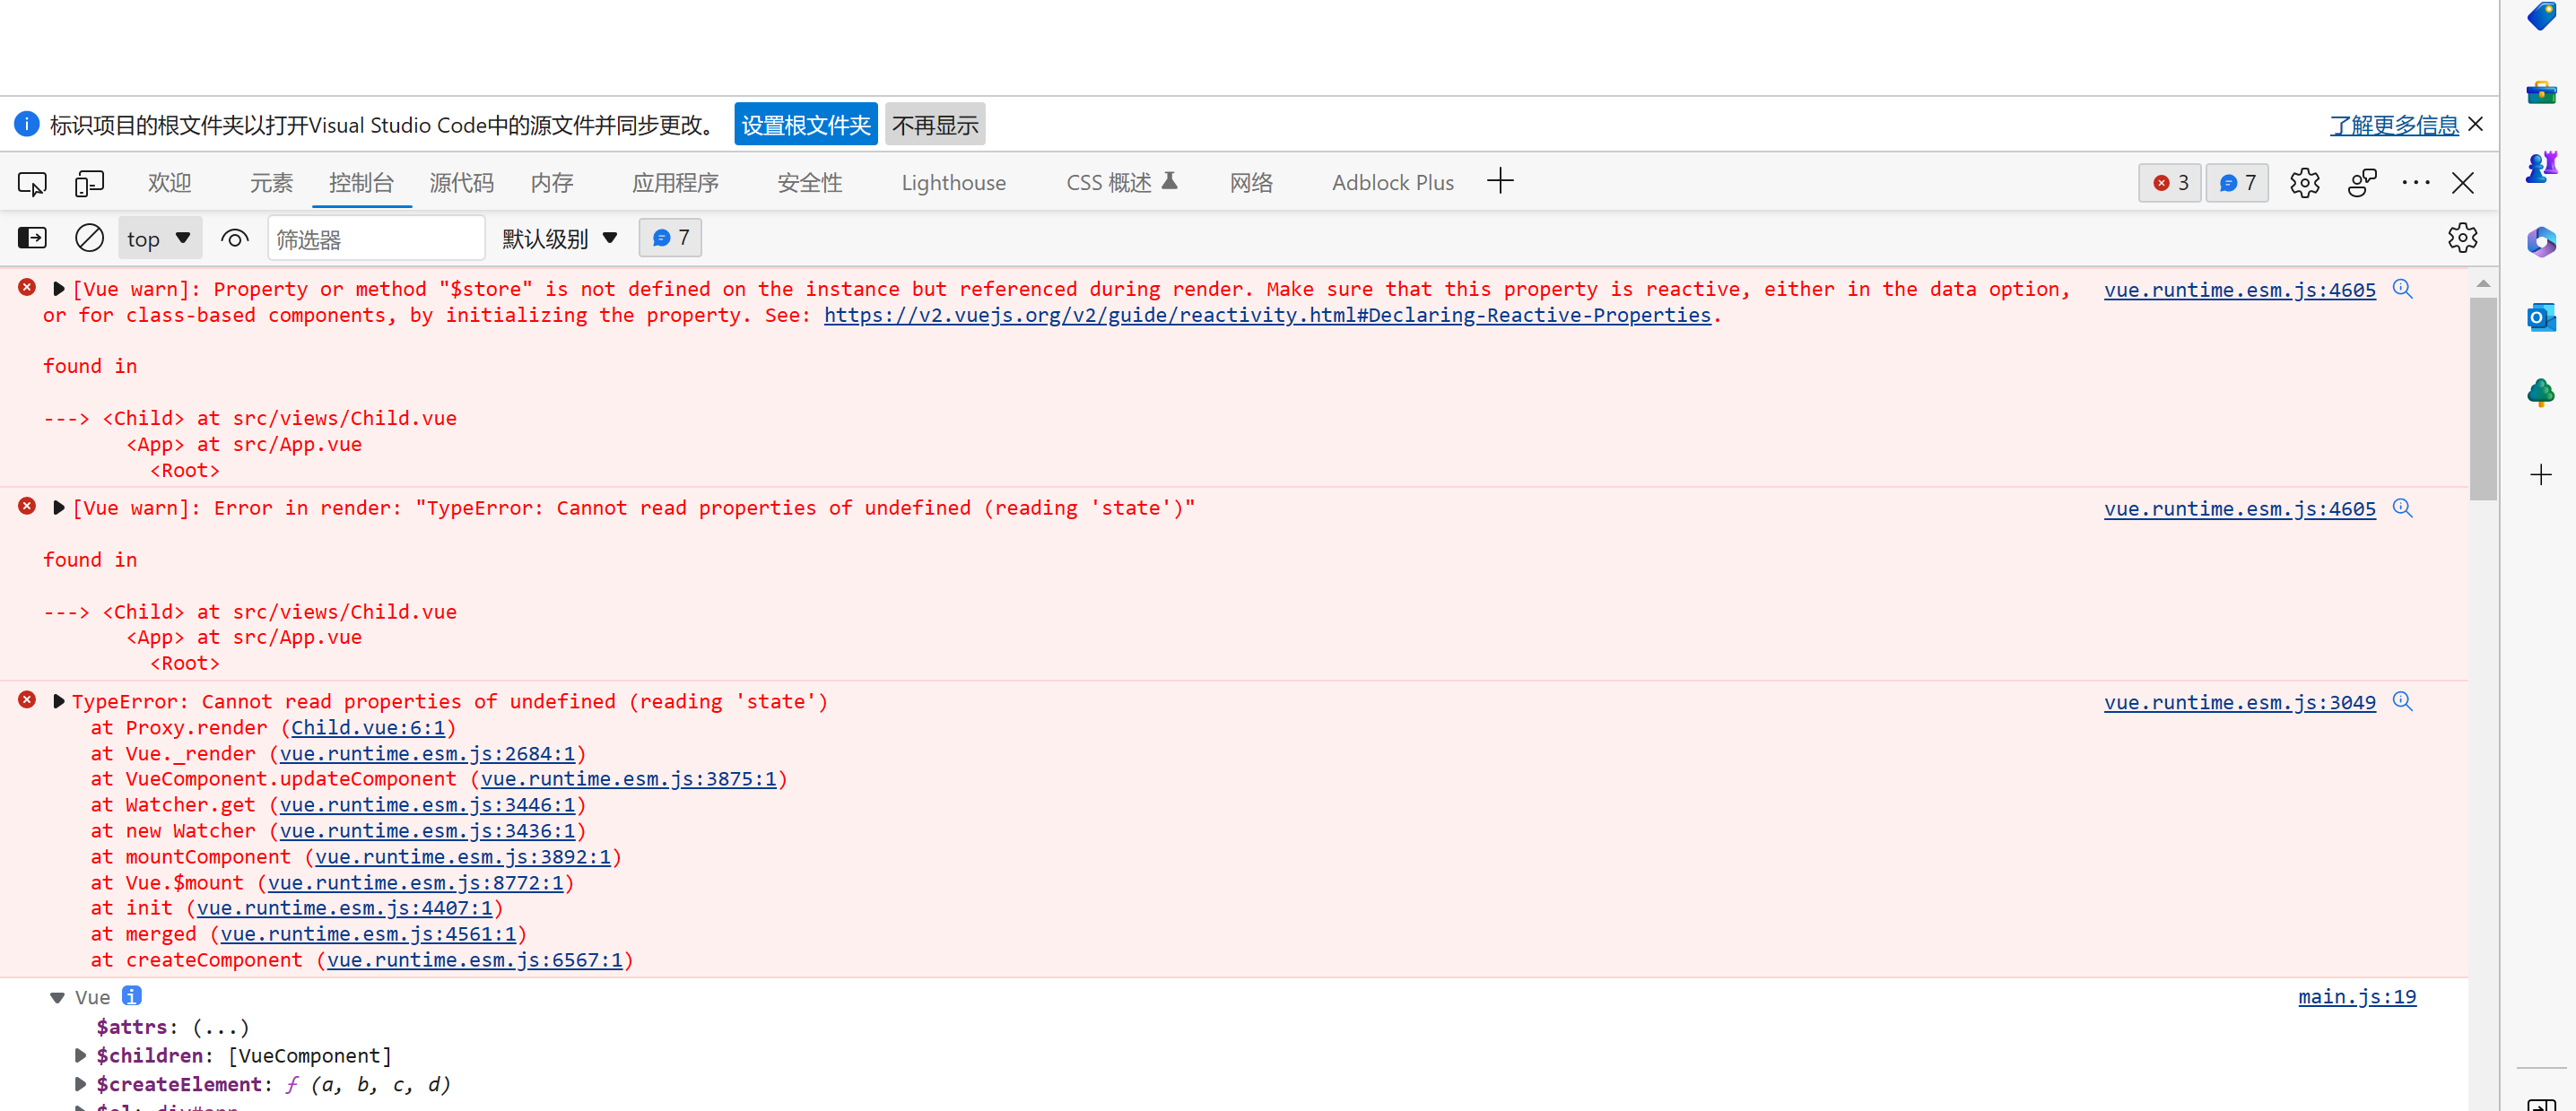Click the 设置根文件夹 button

click(805, 125)
